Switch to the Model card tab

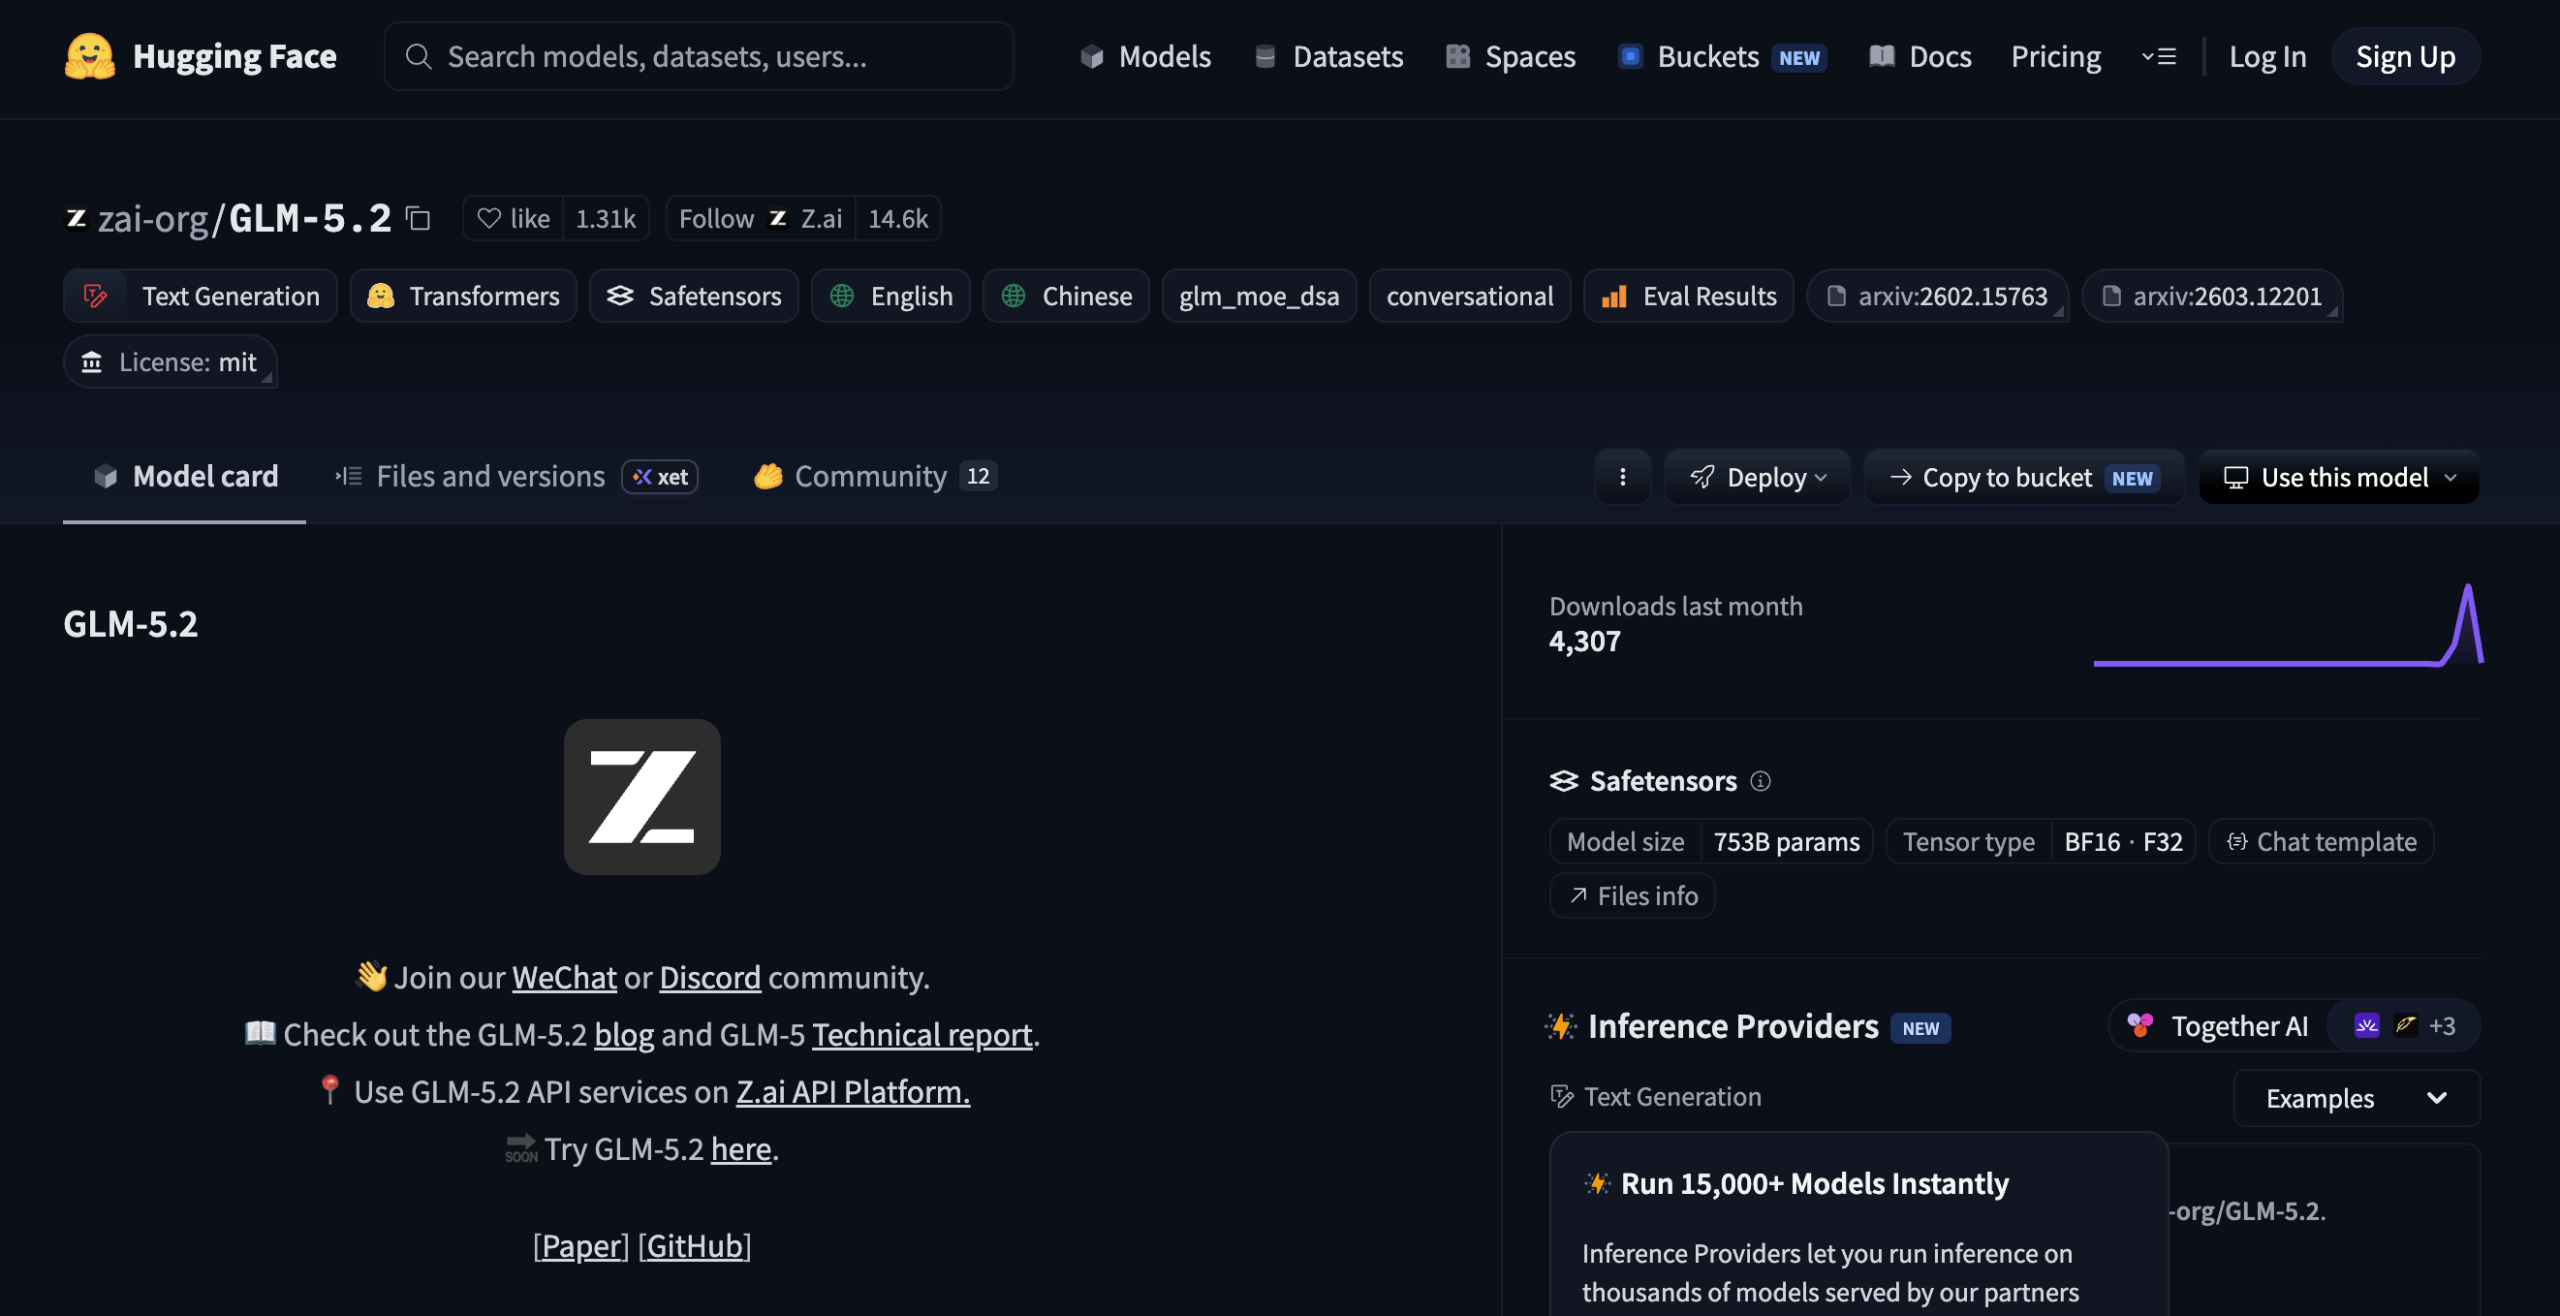pyautogui.click(x=185, y=477)
